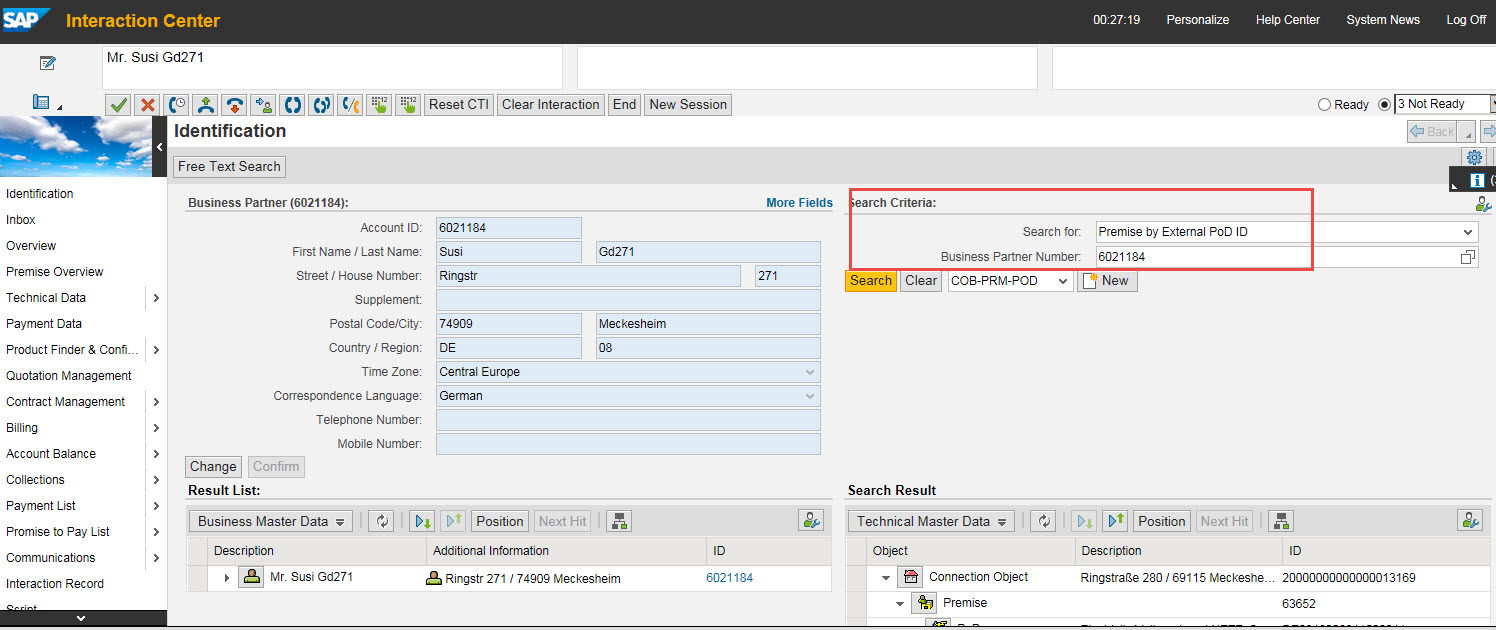The width and height of the screenshot is (1496, 630).
Task: Personalize the Result List table
Action: click(811, 521)
